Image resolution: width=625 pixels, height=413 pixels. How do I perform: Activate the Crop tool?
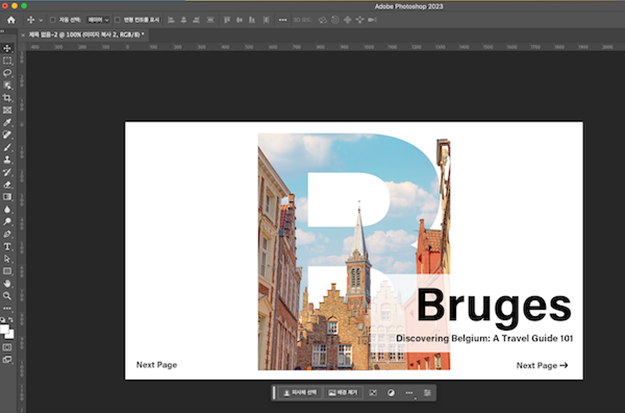point(7,98)
